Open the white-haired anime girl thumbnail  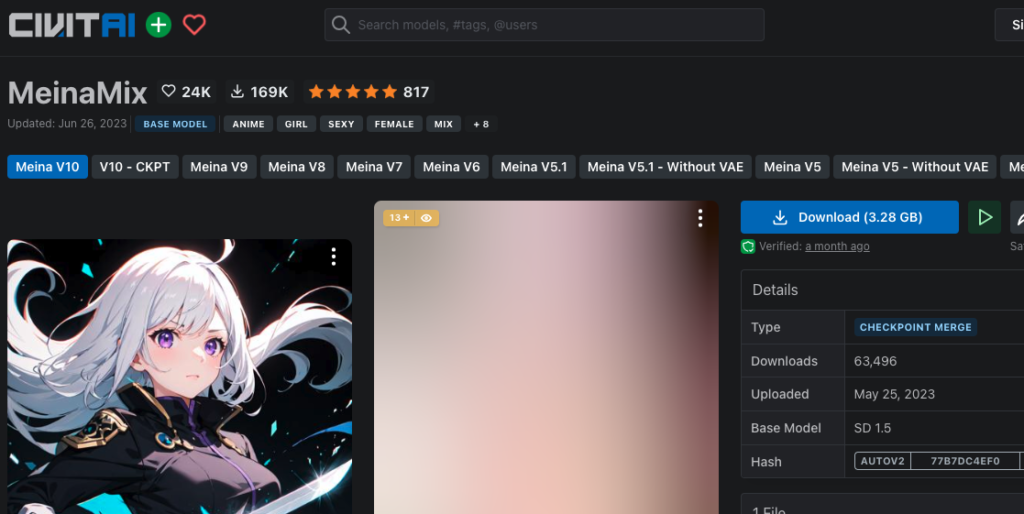point(180,376)
